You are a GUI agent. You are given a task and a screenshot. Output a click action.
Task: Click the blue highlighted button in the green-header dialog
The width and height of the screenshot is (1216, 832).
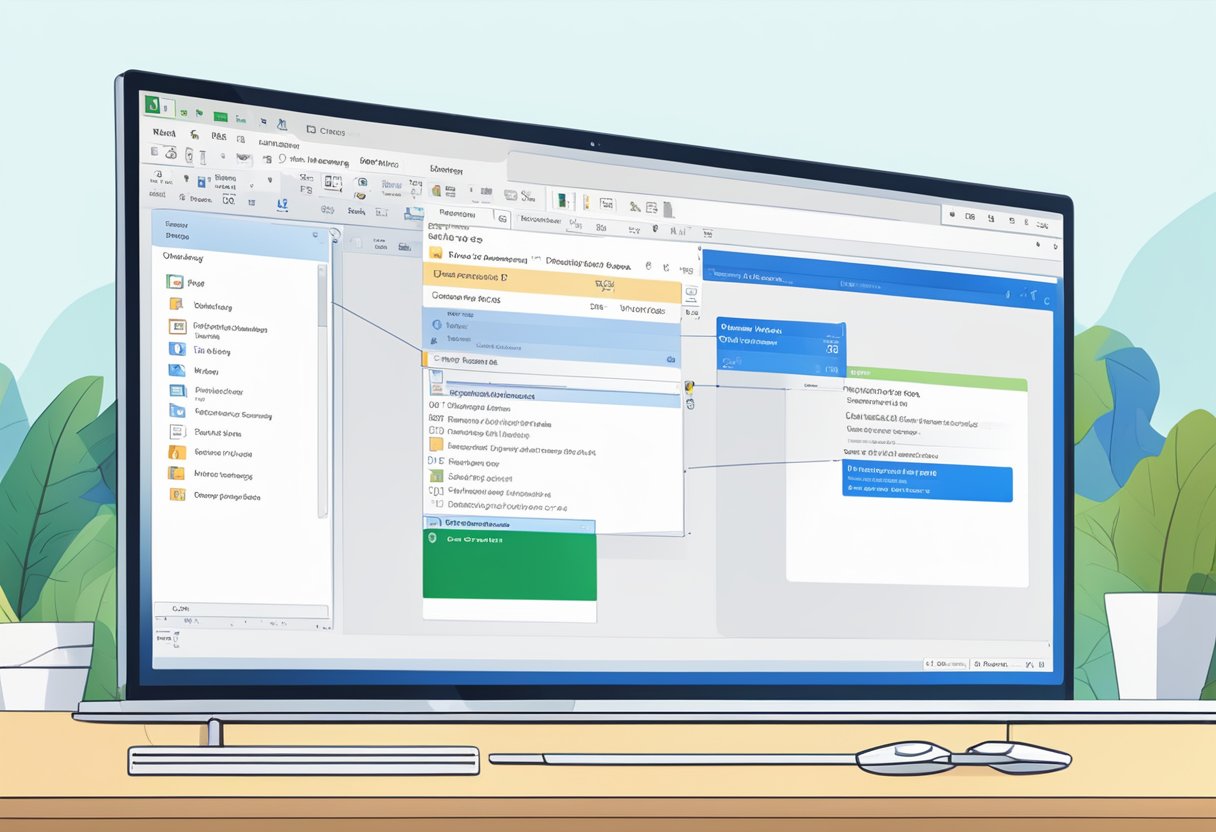coord(928,482)
